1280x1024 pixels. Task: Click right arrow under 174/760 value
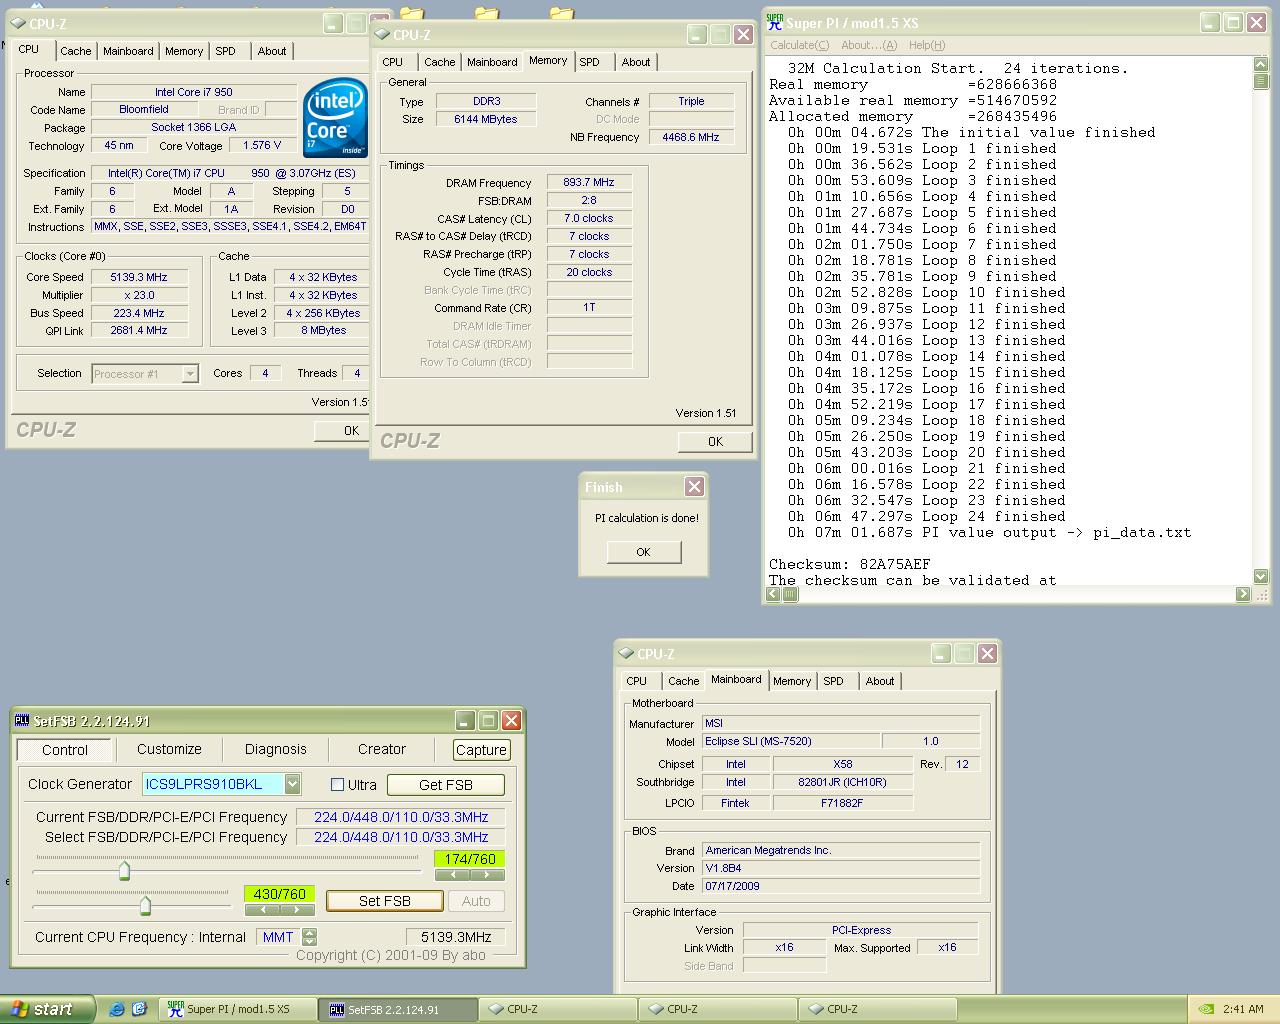487,875
